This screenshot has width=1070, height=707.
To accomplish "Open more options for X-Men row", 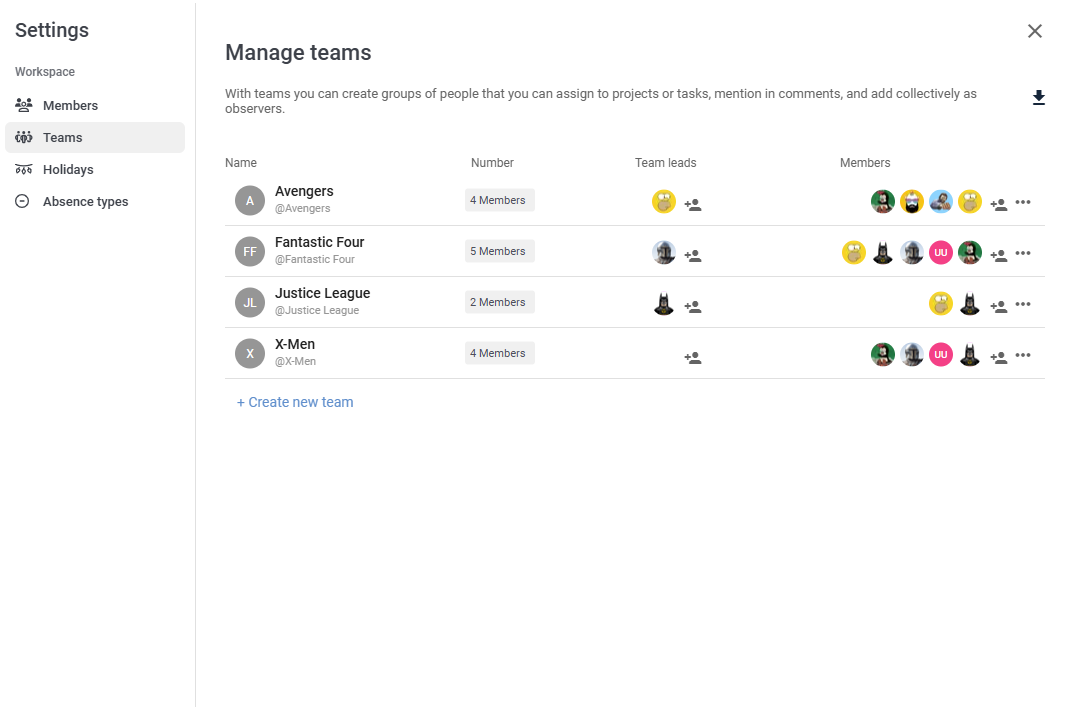I will [x=1023, y=355].
